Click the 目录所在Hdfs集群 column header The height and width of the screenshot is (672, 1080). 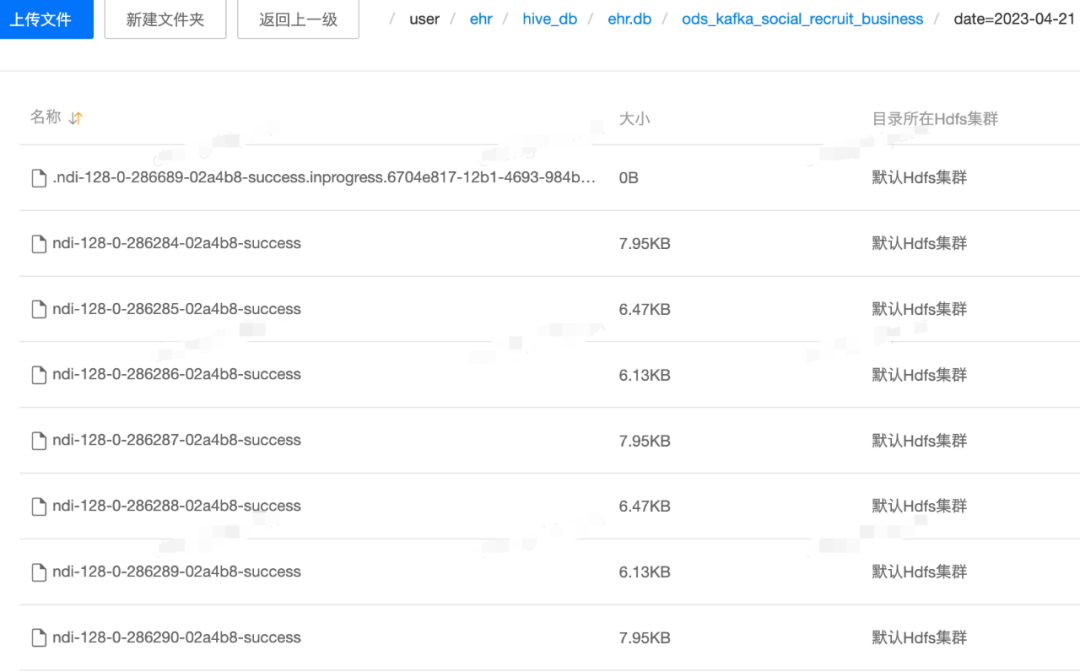(x=935, y=118)
